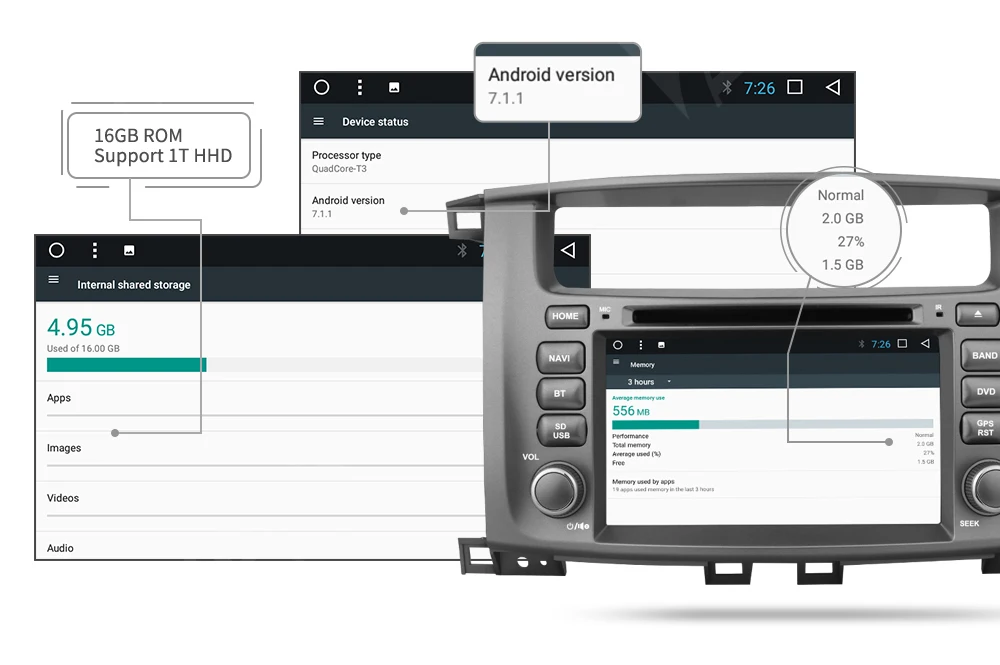Image resolution: width=1000 pixels, height=665 pixels.
Task: Tap back triangle in Internal shared storage window
Action: click(x=568, y=250)
